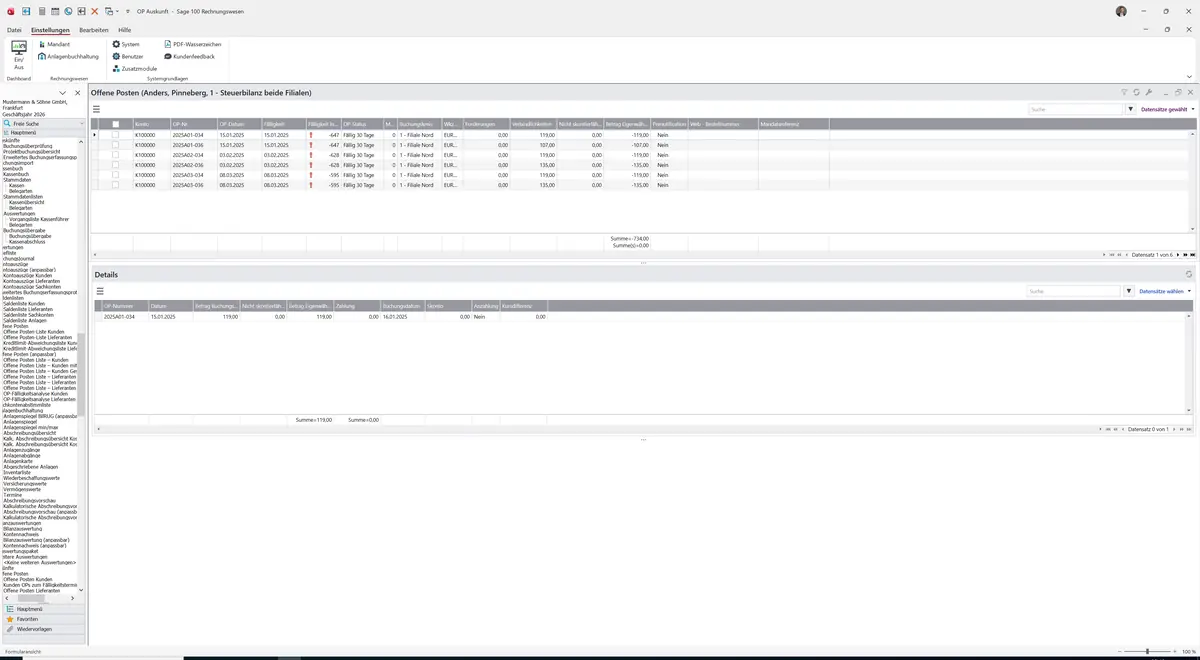Open the Hilfe menu
Viewport: 1200px width, 660px height.
point(124,30)
